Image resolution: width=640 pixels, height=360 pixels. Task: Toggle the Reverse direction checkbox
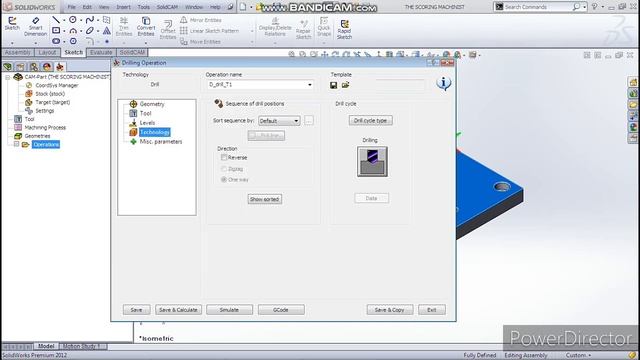[224, 157]
